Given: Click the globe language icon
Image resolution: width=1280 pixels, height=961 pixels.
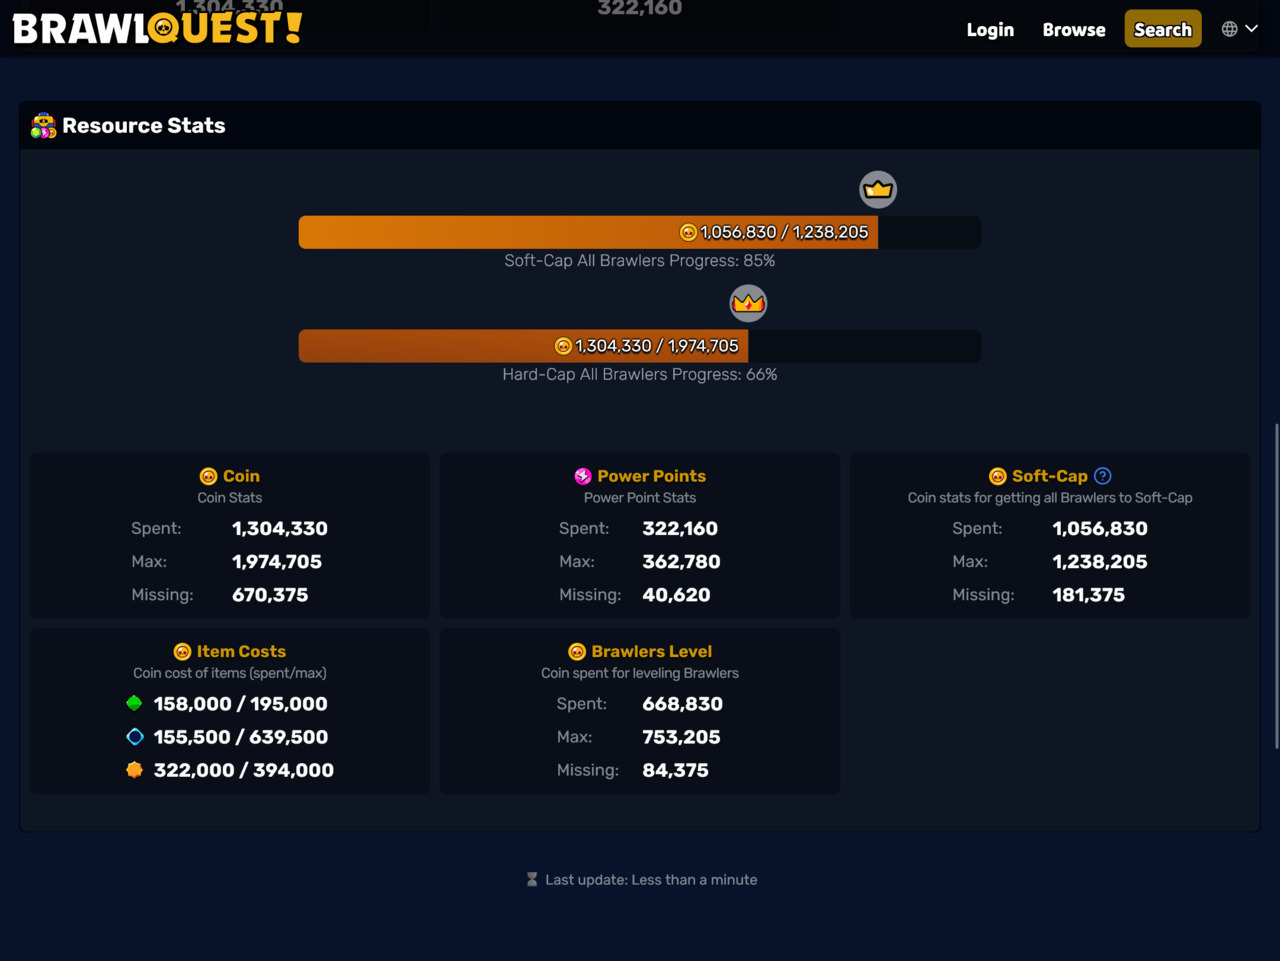Looking at the screenshot, I should [x=1228, y=28].
